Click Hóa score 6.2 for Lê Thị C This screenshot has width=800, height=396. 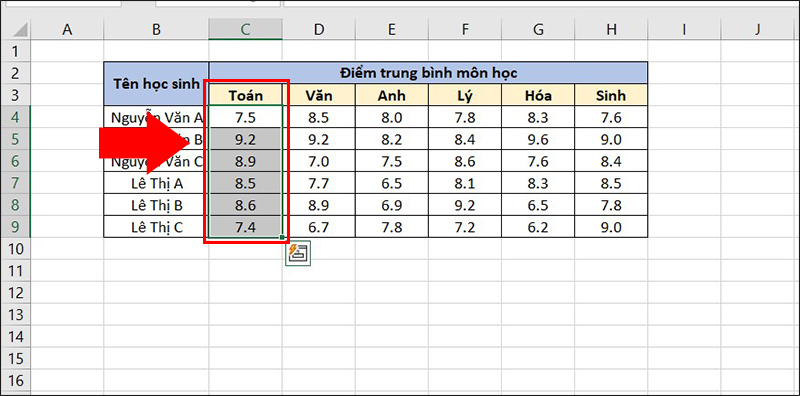point(538,227)
